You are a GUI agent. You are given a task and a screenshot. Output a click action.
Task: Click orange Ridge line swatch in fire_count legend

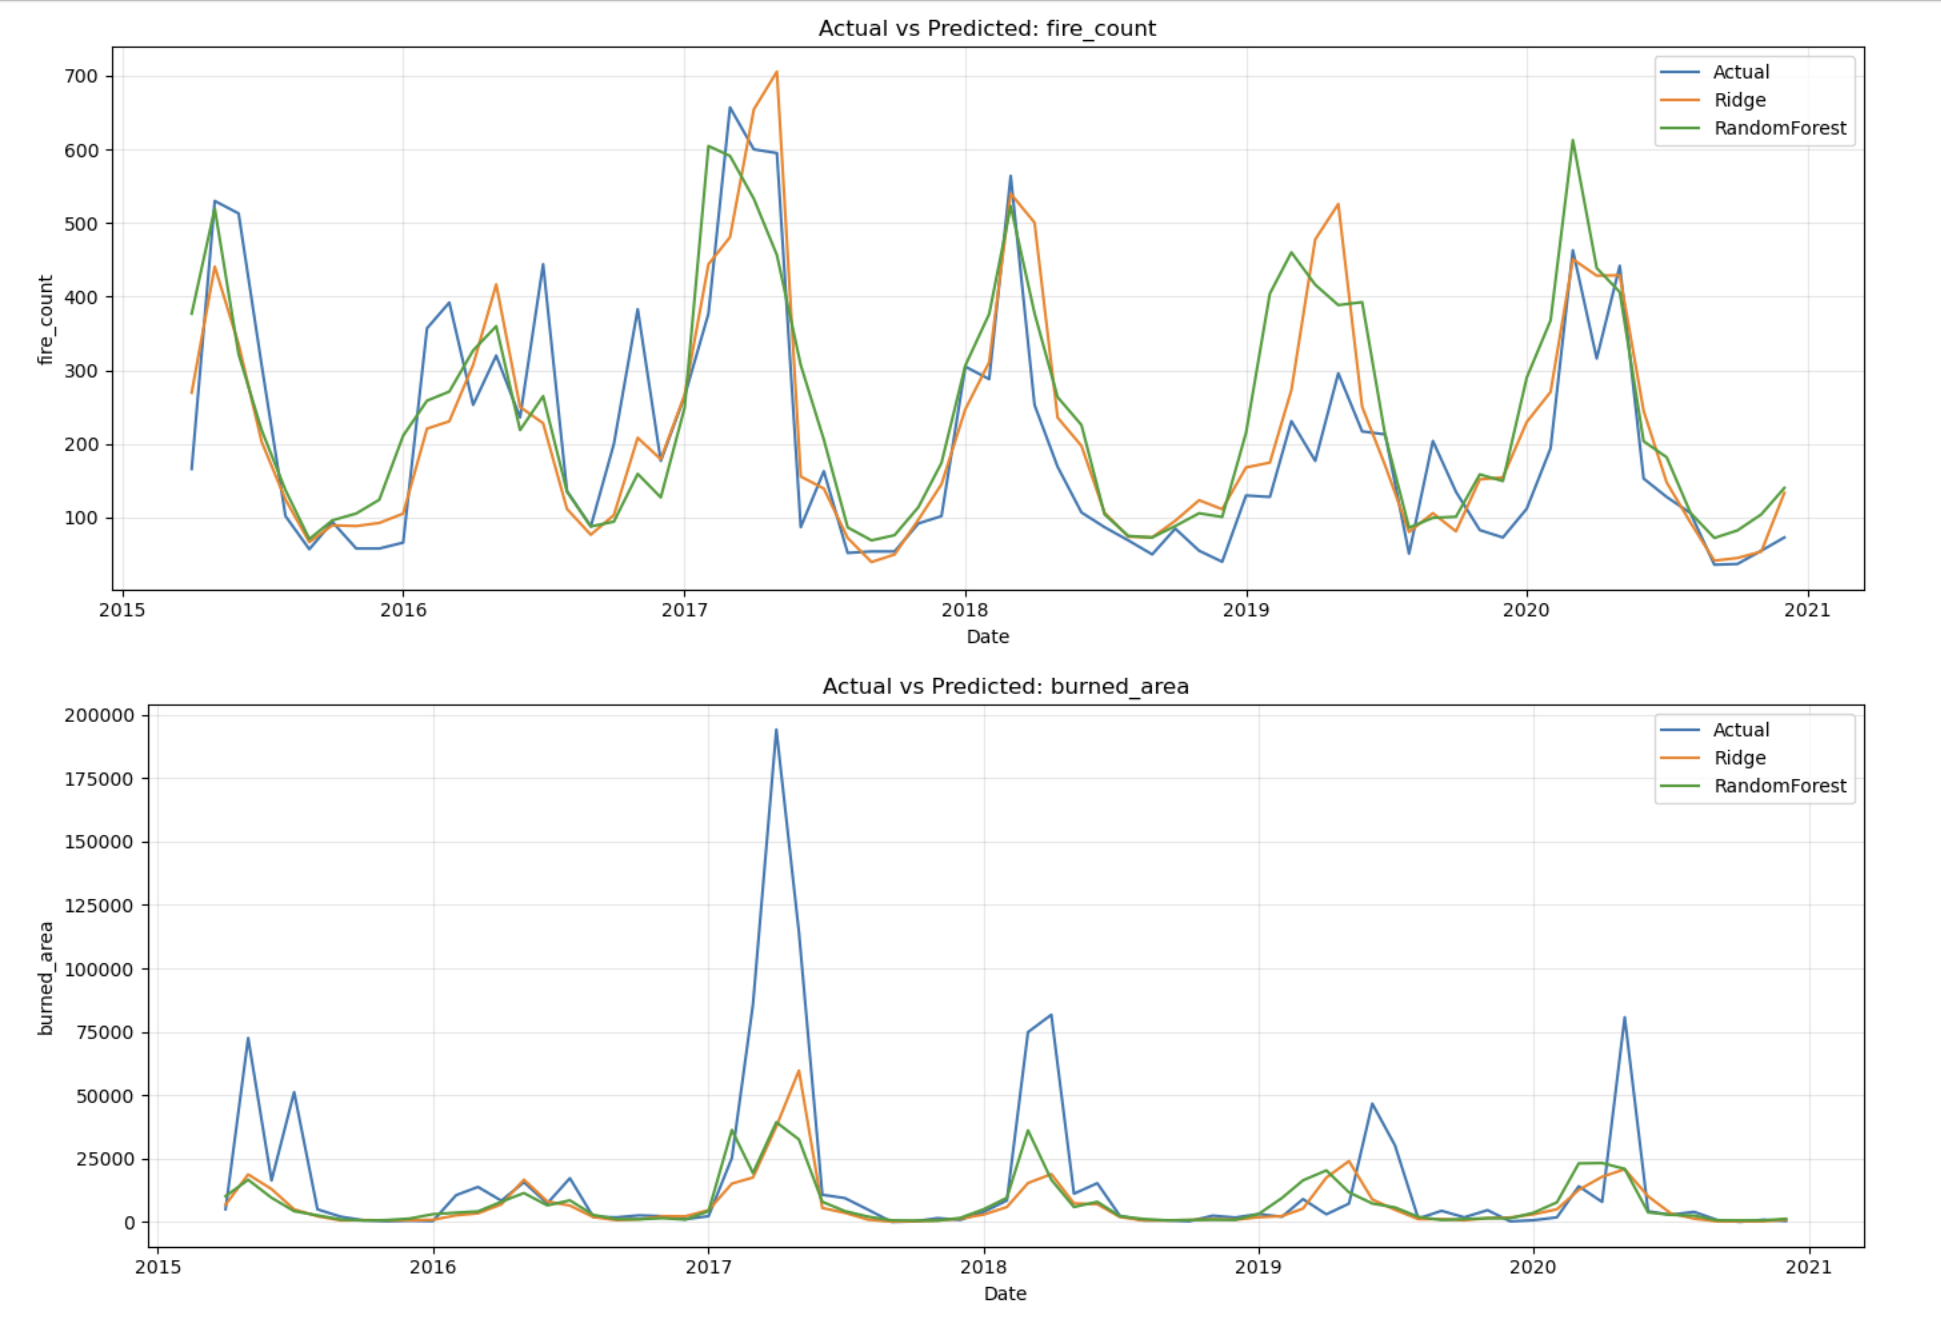pyautogui.click(x=1679, y=100)
